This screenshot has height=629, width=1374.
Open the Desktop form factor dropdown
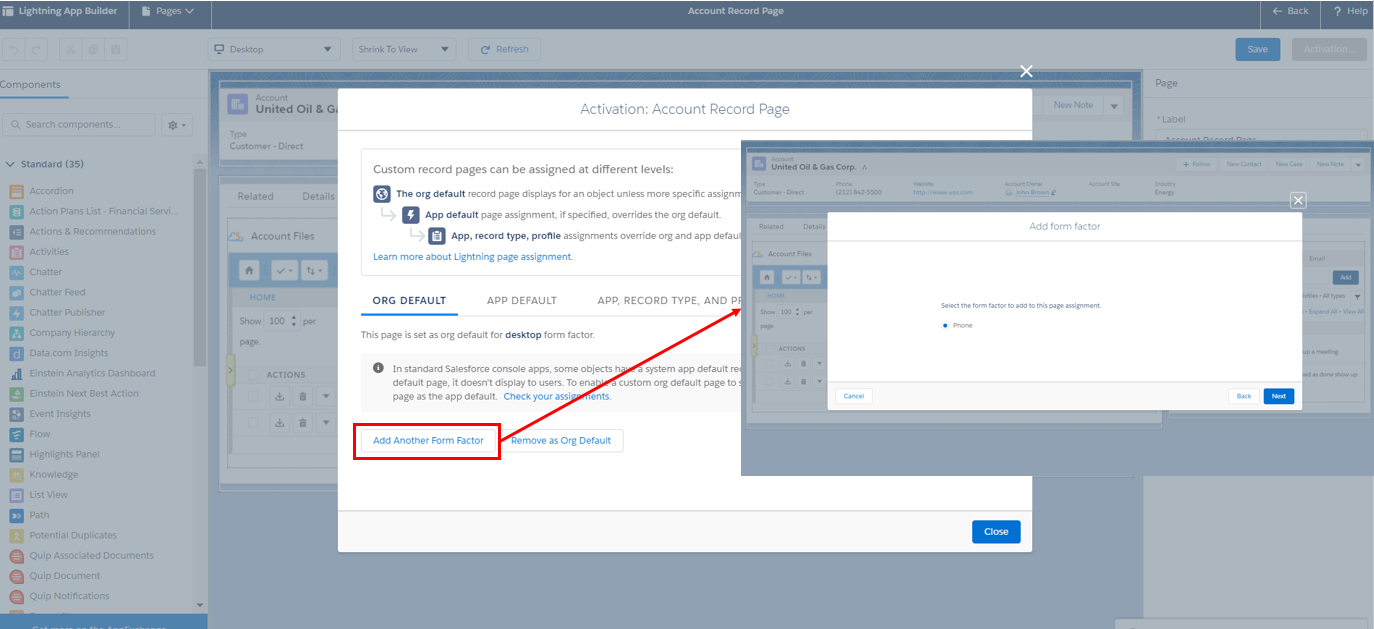pyautogui.click(x=275, y=49)
